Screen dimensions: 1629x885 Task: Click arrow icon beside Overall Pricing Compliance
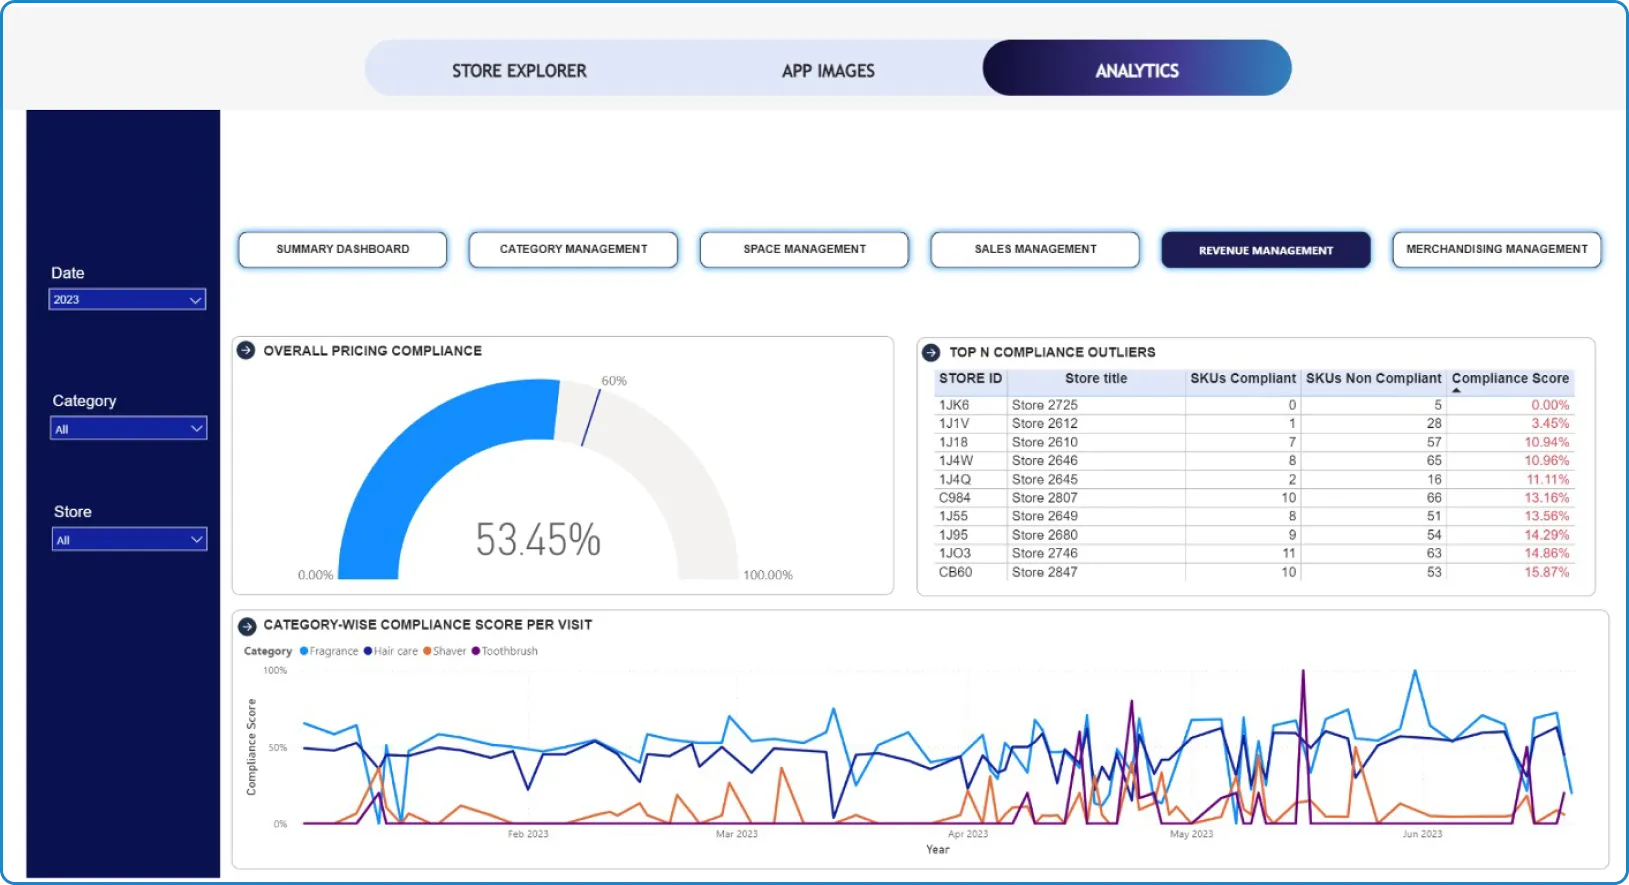pos(245,350)
